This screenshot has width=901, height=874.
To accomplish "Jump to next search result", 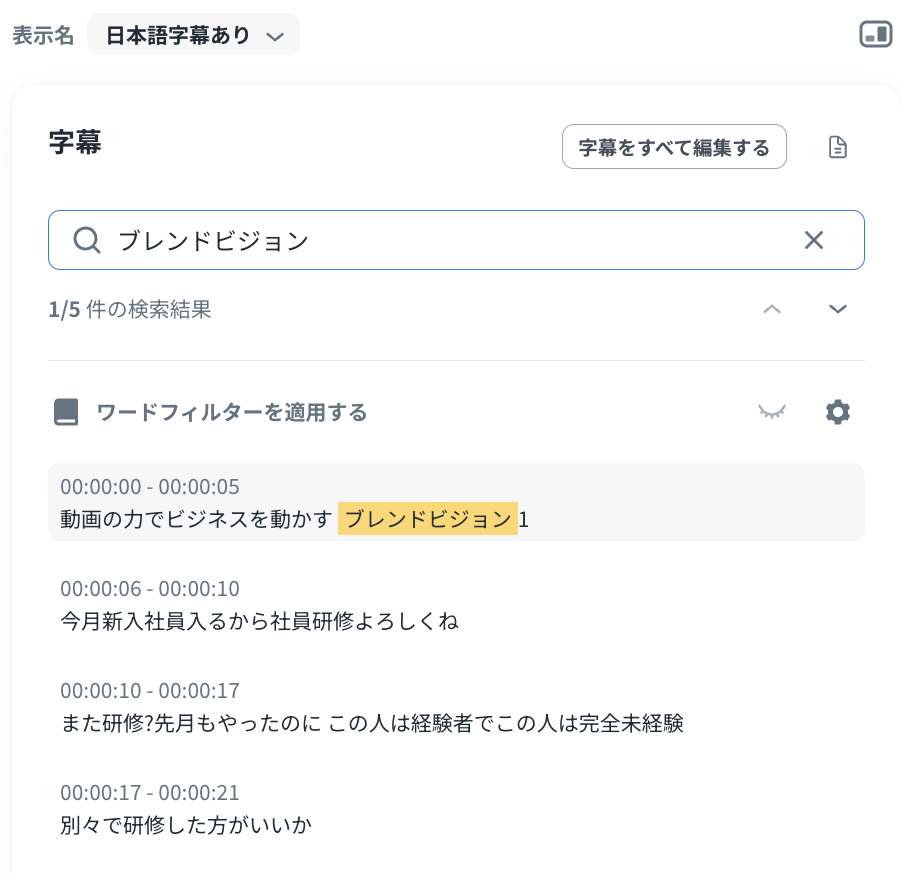I will [838, 309].
